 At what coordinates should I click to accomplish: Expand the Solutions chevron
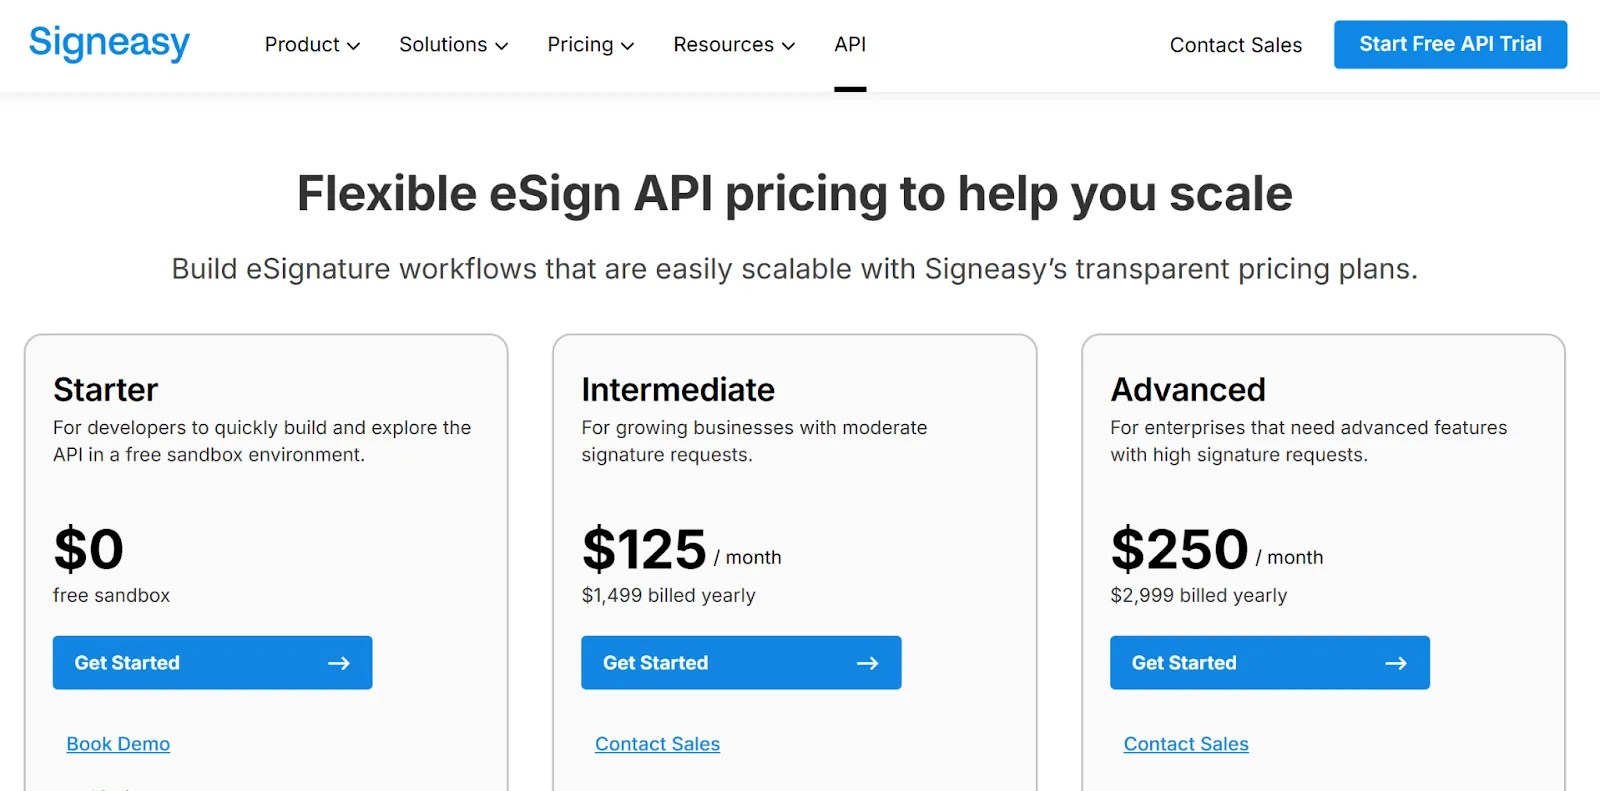point(502,46)
